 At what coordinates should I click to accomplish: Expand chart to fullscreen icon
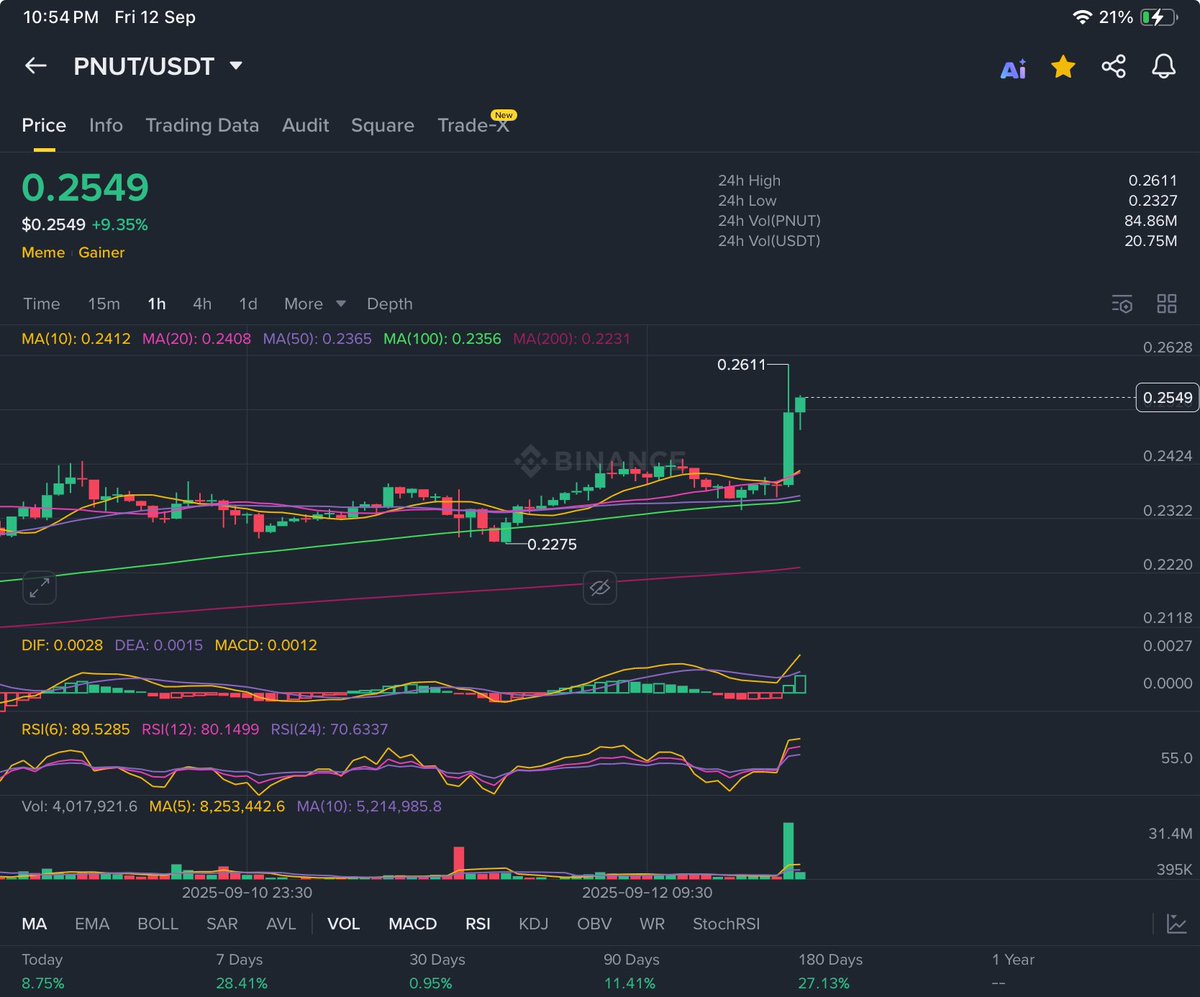coord(39,588)
